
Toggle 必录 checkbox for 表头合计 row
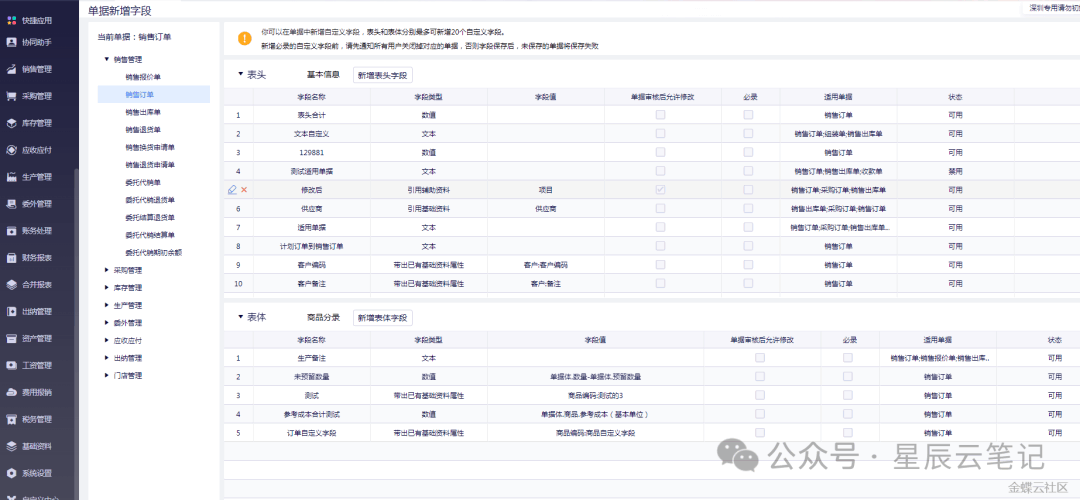[748, 115]
